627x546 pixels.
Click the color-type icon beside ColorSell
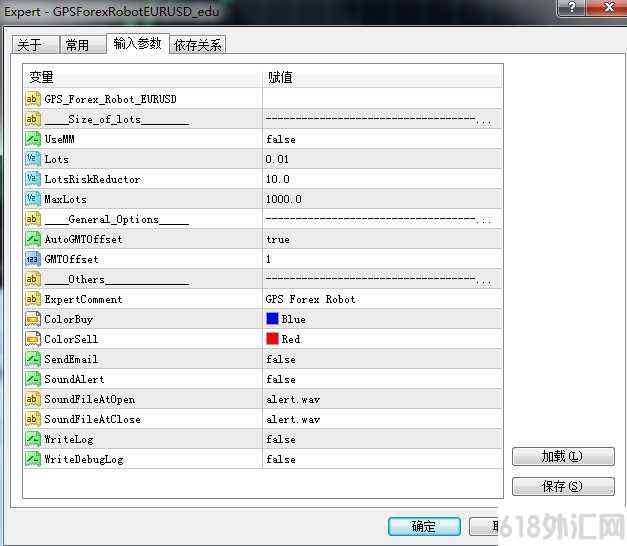coord(32,339)
